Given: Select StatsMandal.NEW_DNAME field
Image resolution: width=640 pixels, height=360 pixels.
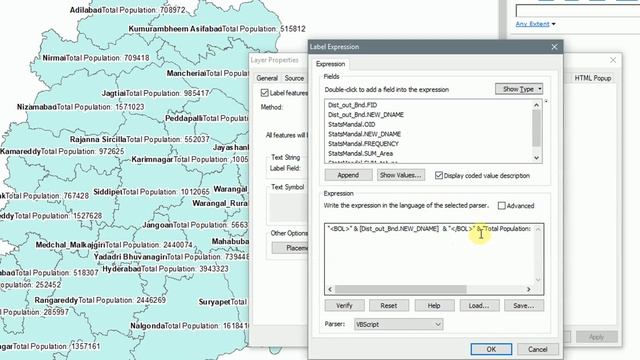Looking at the screenshot, I should 364,134.
